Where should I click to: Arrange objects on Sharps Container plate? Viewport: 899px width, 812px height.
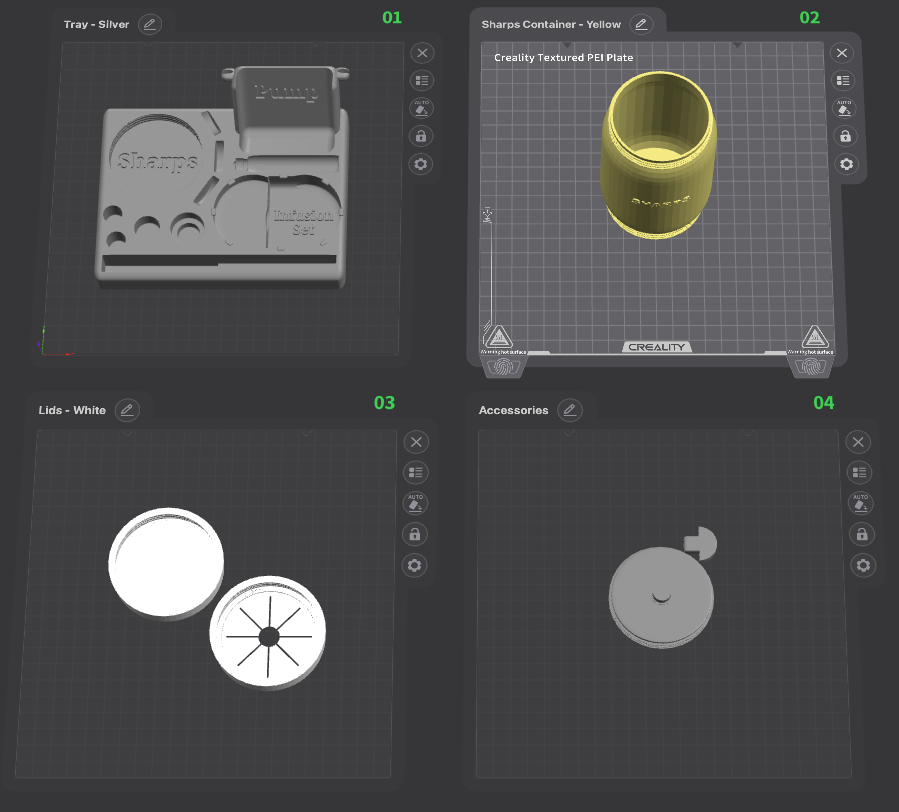844,81
